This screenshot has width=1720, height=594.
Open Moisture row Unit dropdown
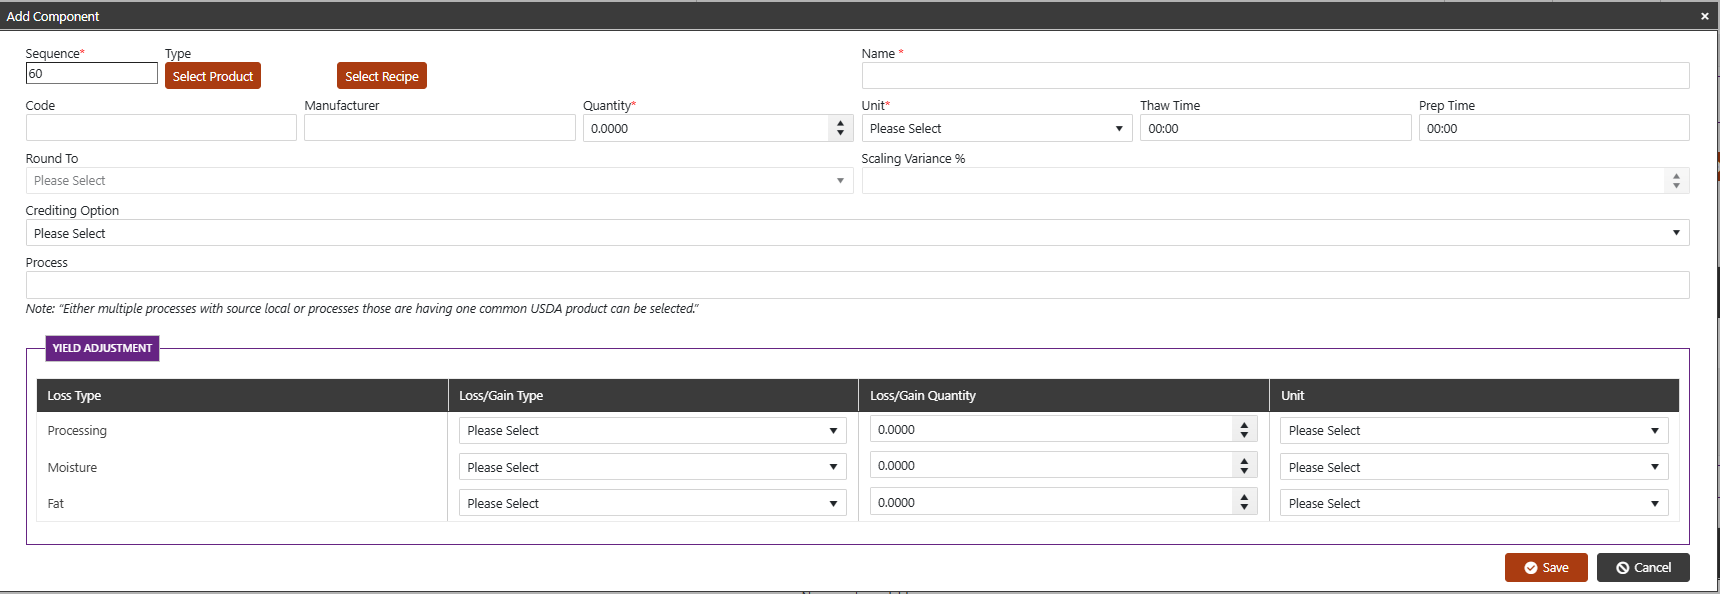(1474, 467)
